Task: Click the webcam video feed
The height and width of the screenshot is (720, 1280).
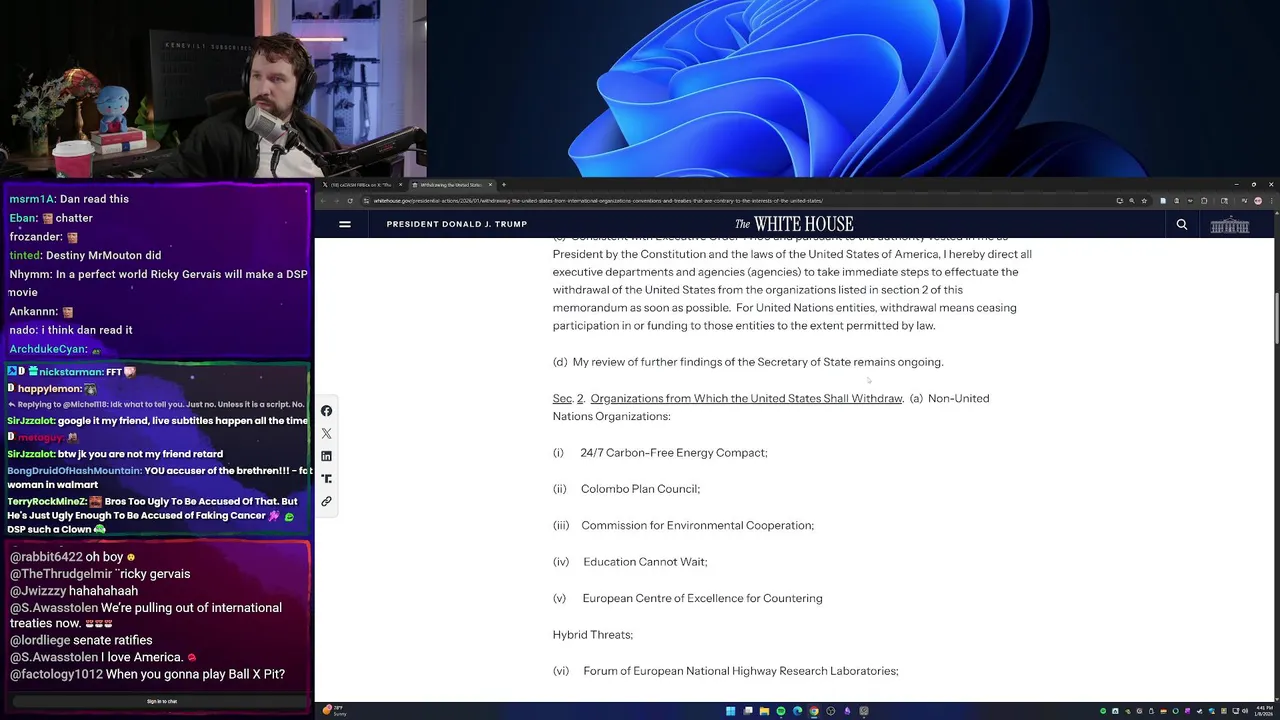Action: pyautogui.click(x=213, y=89)
